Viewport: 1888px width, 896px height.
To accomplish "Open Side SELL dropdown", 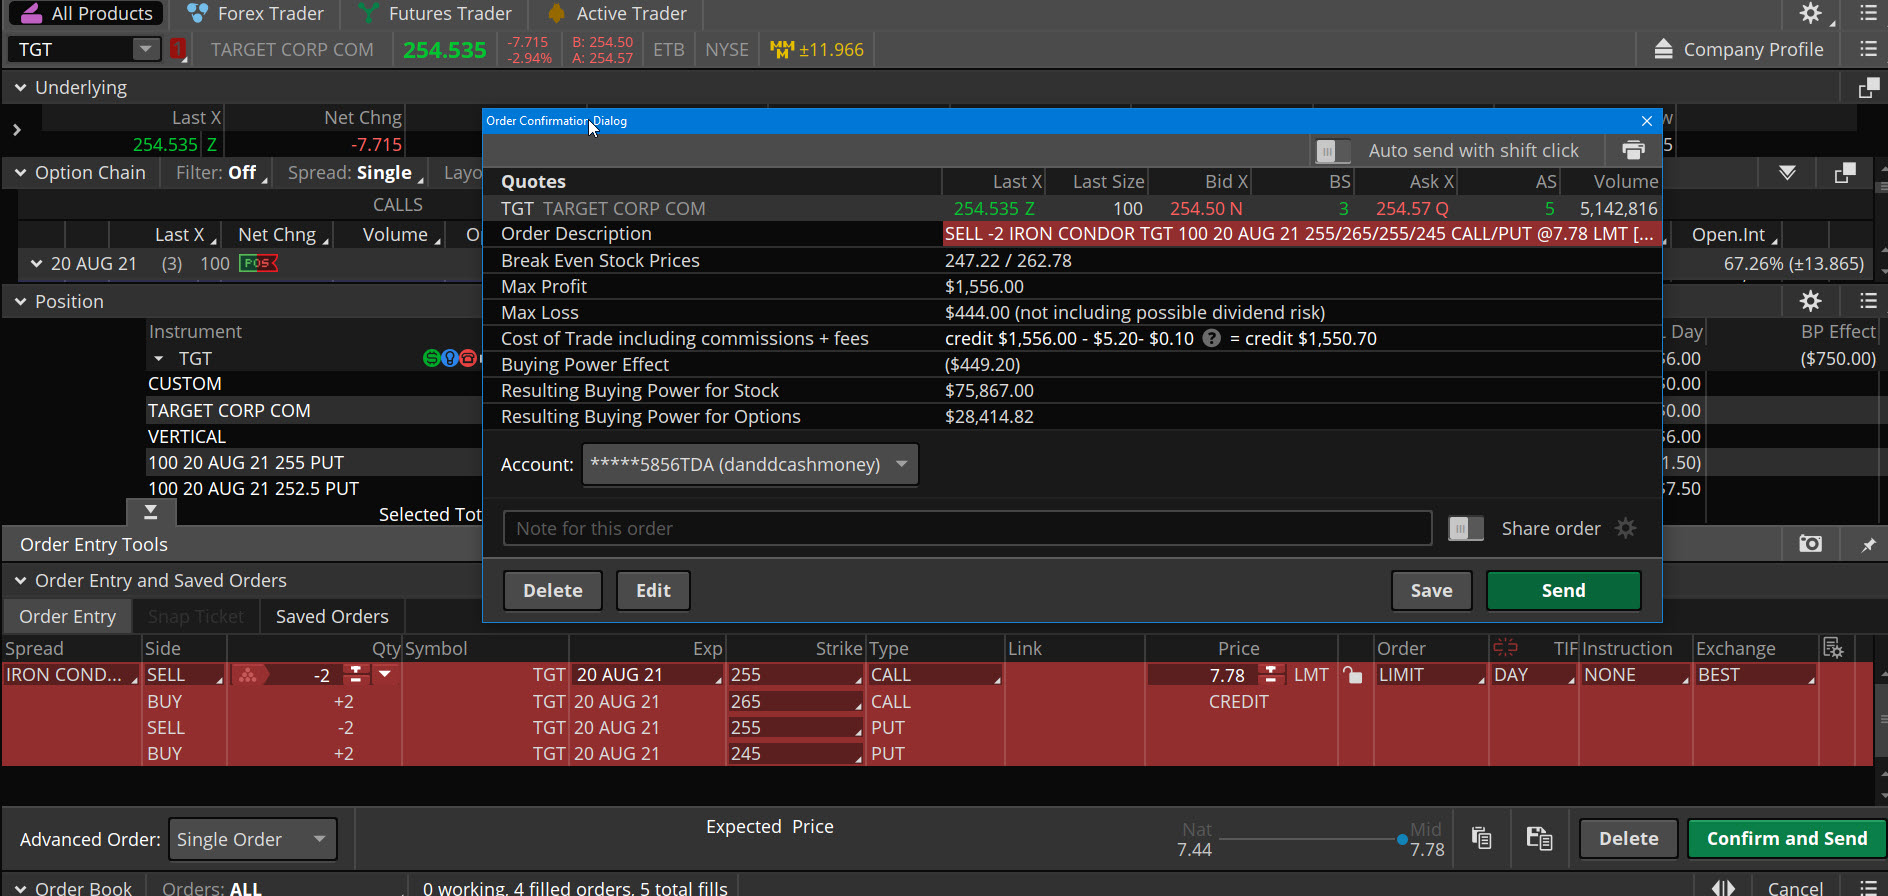I will coord(185,675).
